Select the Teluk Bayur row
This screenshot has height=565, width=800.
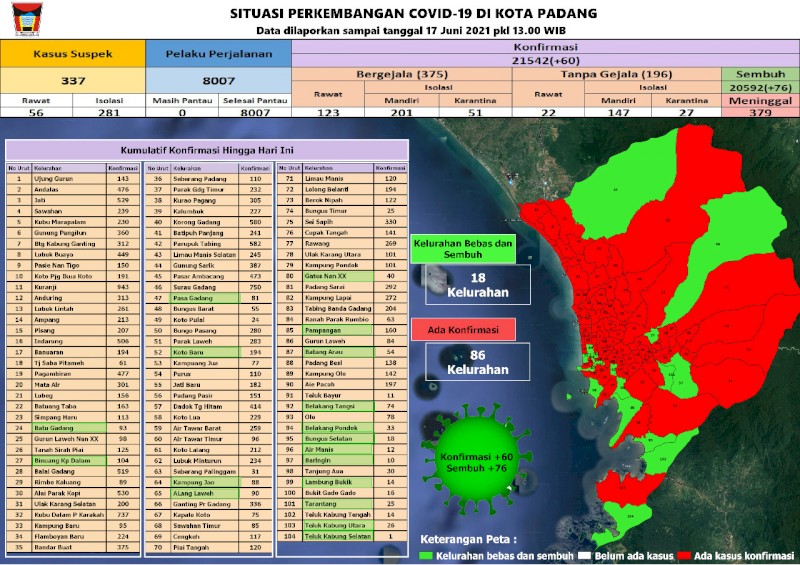pos(342,395)
